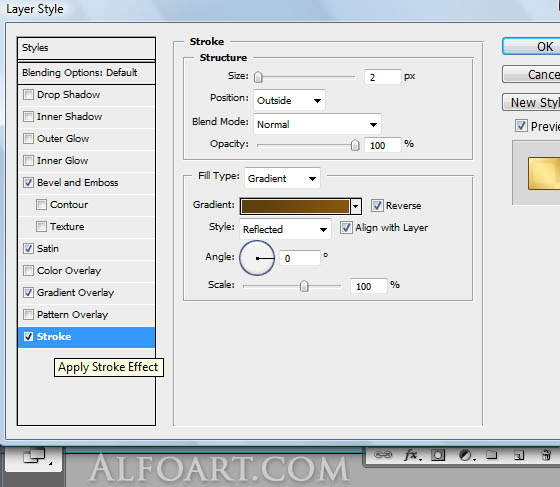
Task: Add a layer mask with the mask icon
Action: [x=438, y=455]
